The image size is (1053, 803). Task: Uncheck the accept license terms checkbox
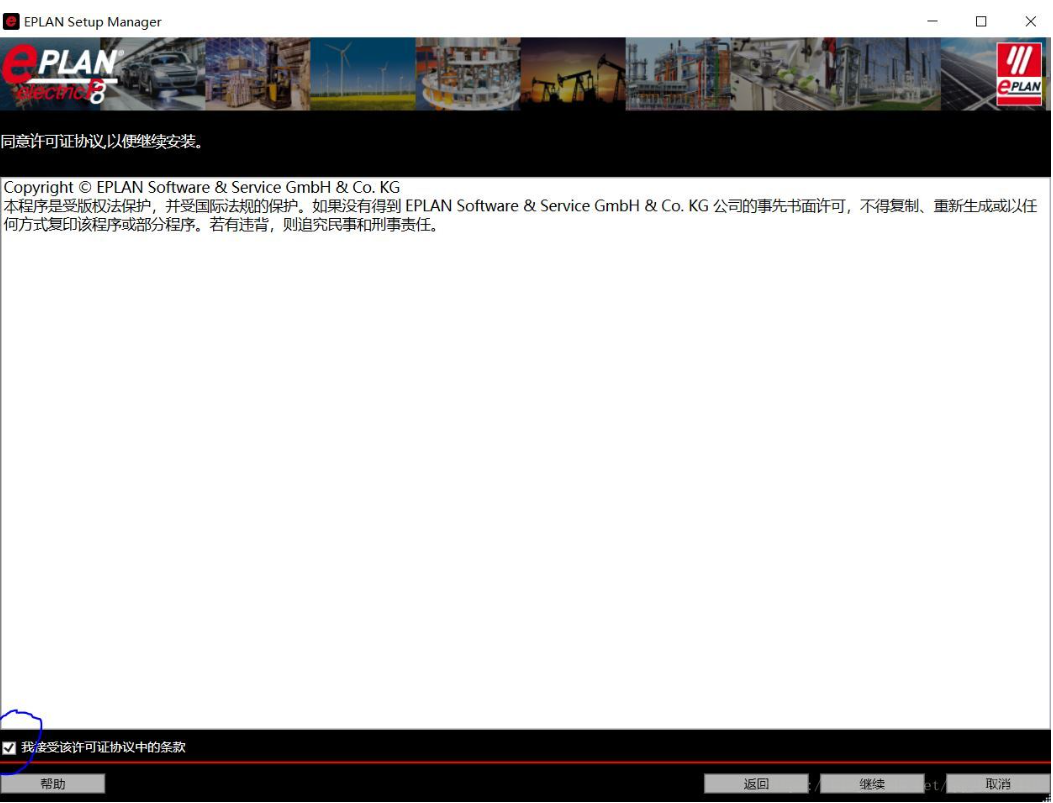(9, 747)
